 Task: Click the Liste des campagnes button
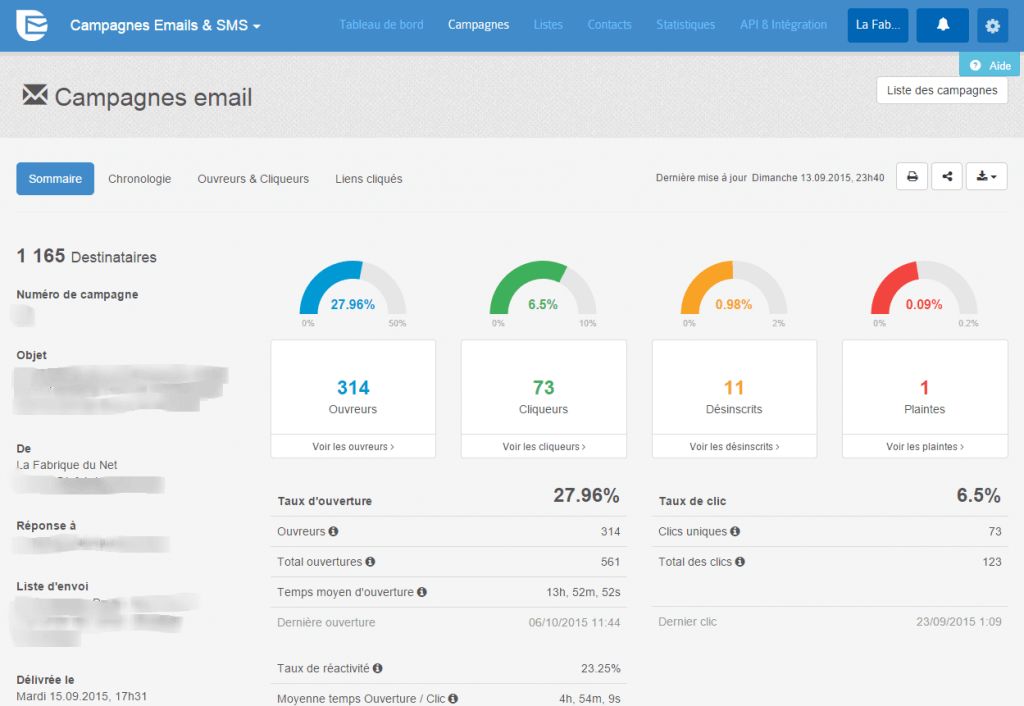pyautogui.click(x=941, y=90)
